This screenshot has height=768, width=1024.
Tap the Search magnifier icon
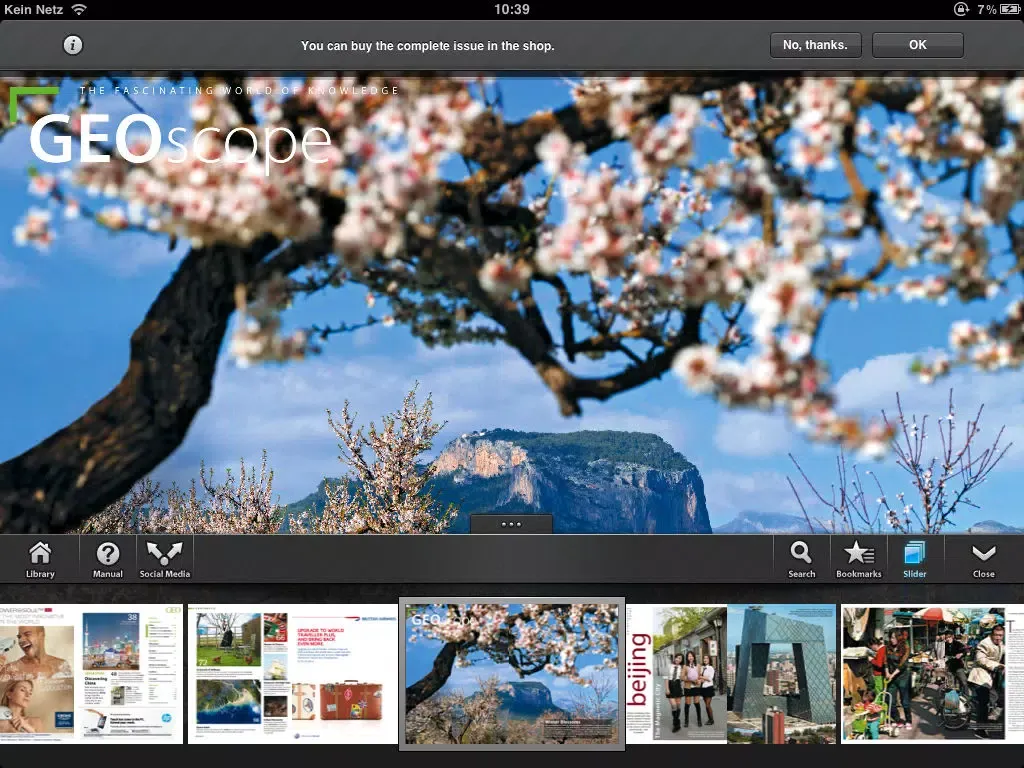click(x=801, y=560)
